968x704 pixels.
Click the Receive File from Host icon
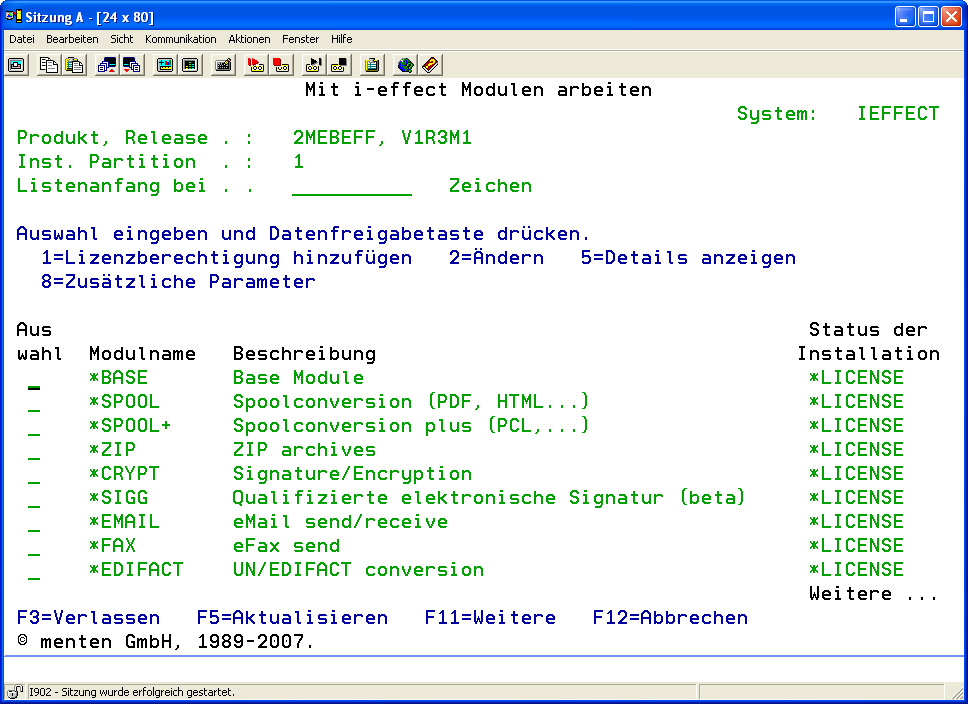tap(131, 65)
